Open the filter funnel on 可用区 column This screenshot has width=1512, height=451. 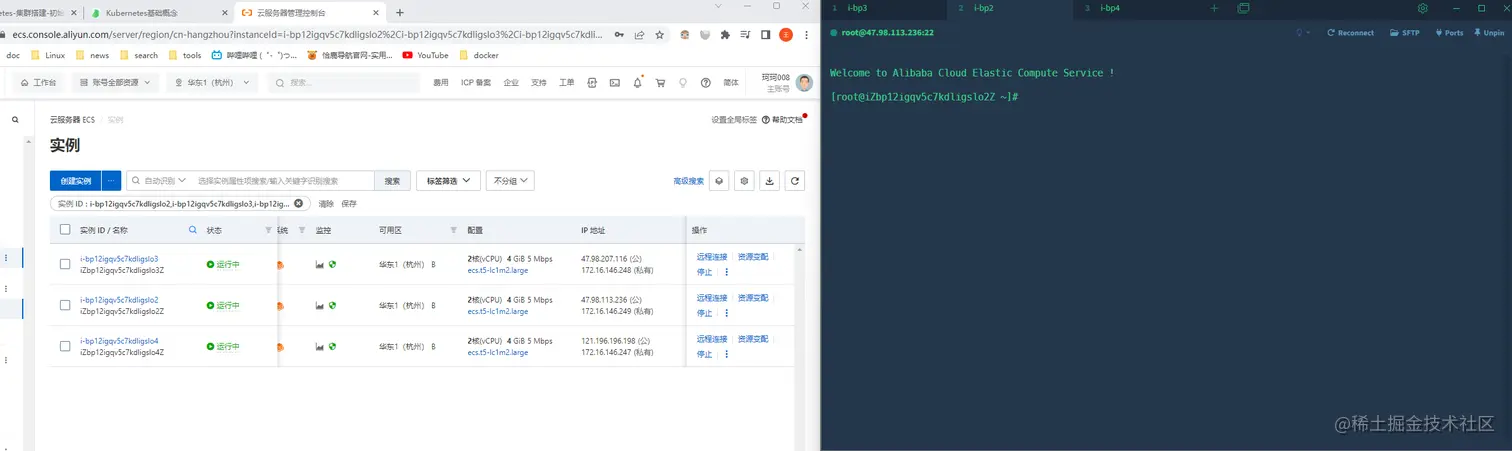[x=455, y=230]
